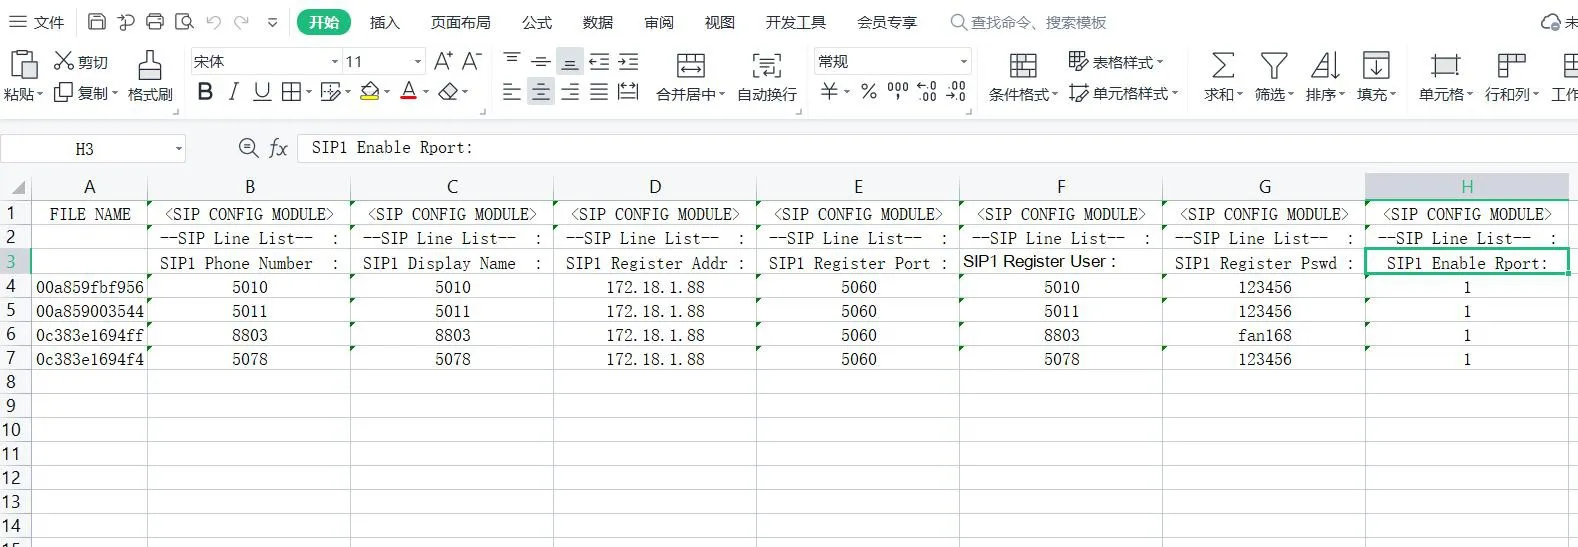The width and height of the screenshot is (1578, 547).
Task: Apply the percent style
Action: click(x=869, y=92)
